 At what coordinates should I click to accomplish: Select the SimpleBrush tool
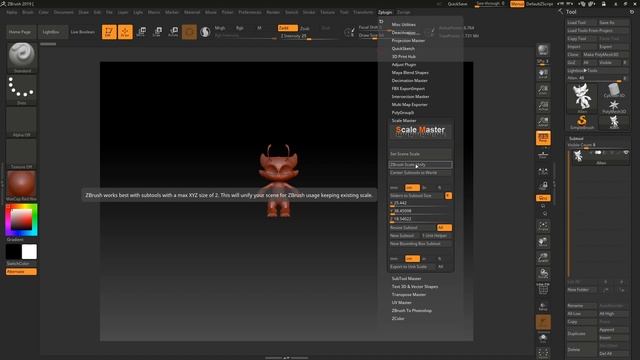(x=582, y=122)
